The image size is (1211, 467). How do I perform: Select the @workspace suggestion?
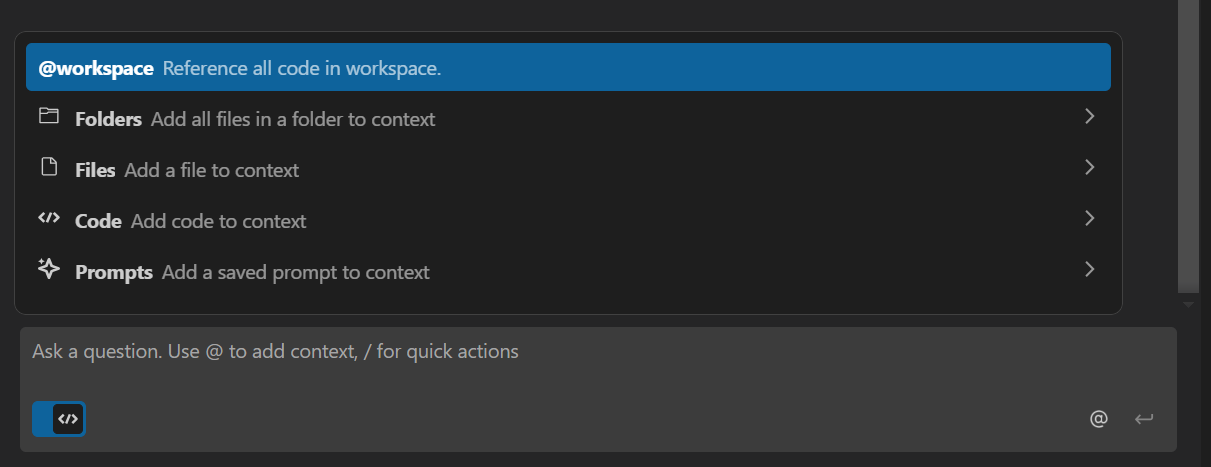(x=96, y=69)
